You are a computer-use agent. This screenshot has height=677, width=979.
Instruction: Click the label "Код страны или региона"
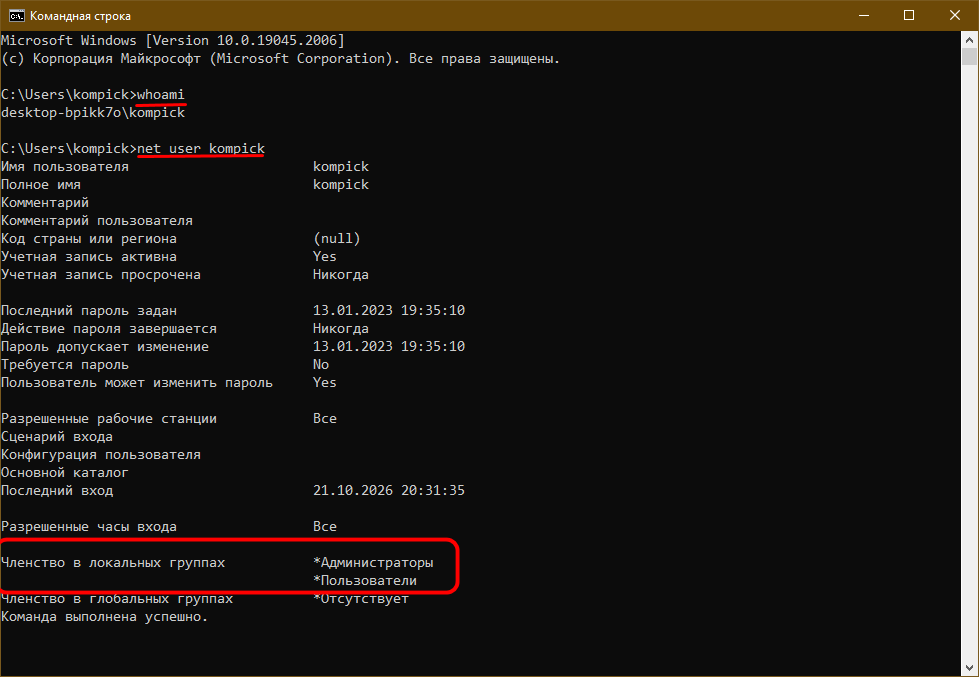coord(89,239)
